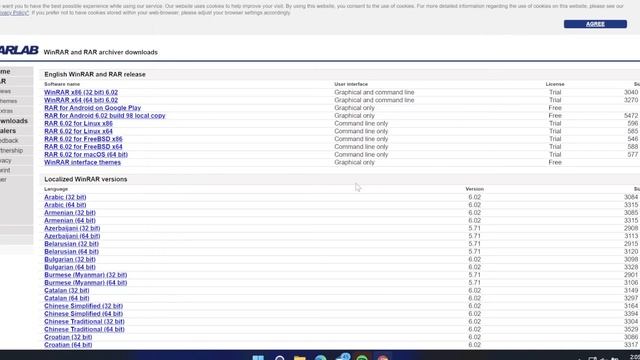Click the RARLAB logo
The height and width of the screenshot is (360, 640).
[19, 50]
